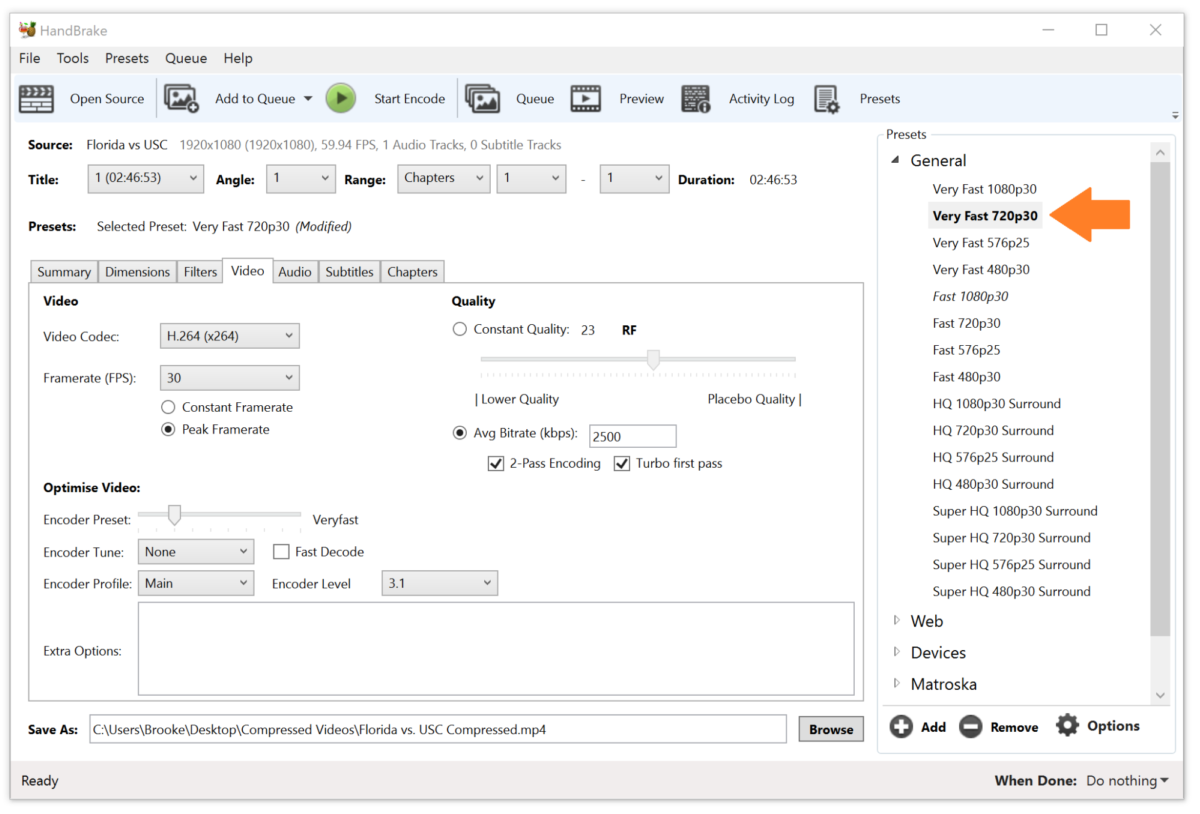Switch to the Audio tab
This screenshot has height=814, width=1200.
(x=294, y=272)
